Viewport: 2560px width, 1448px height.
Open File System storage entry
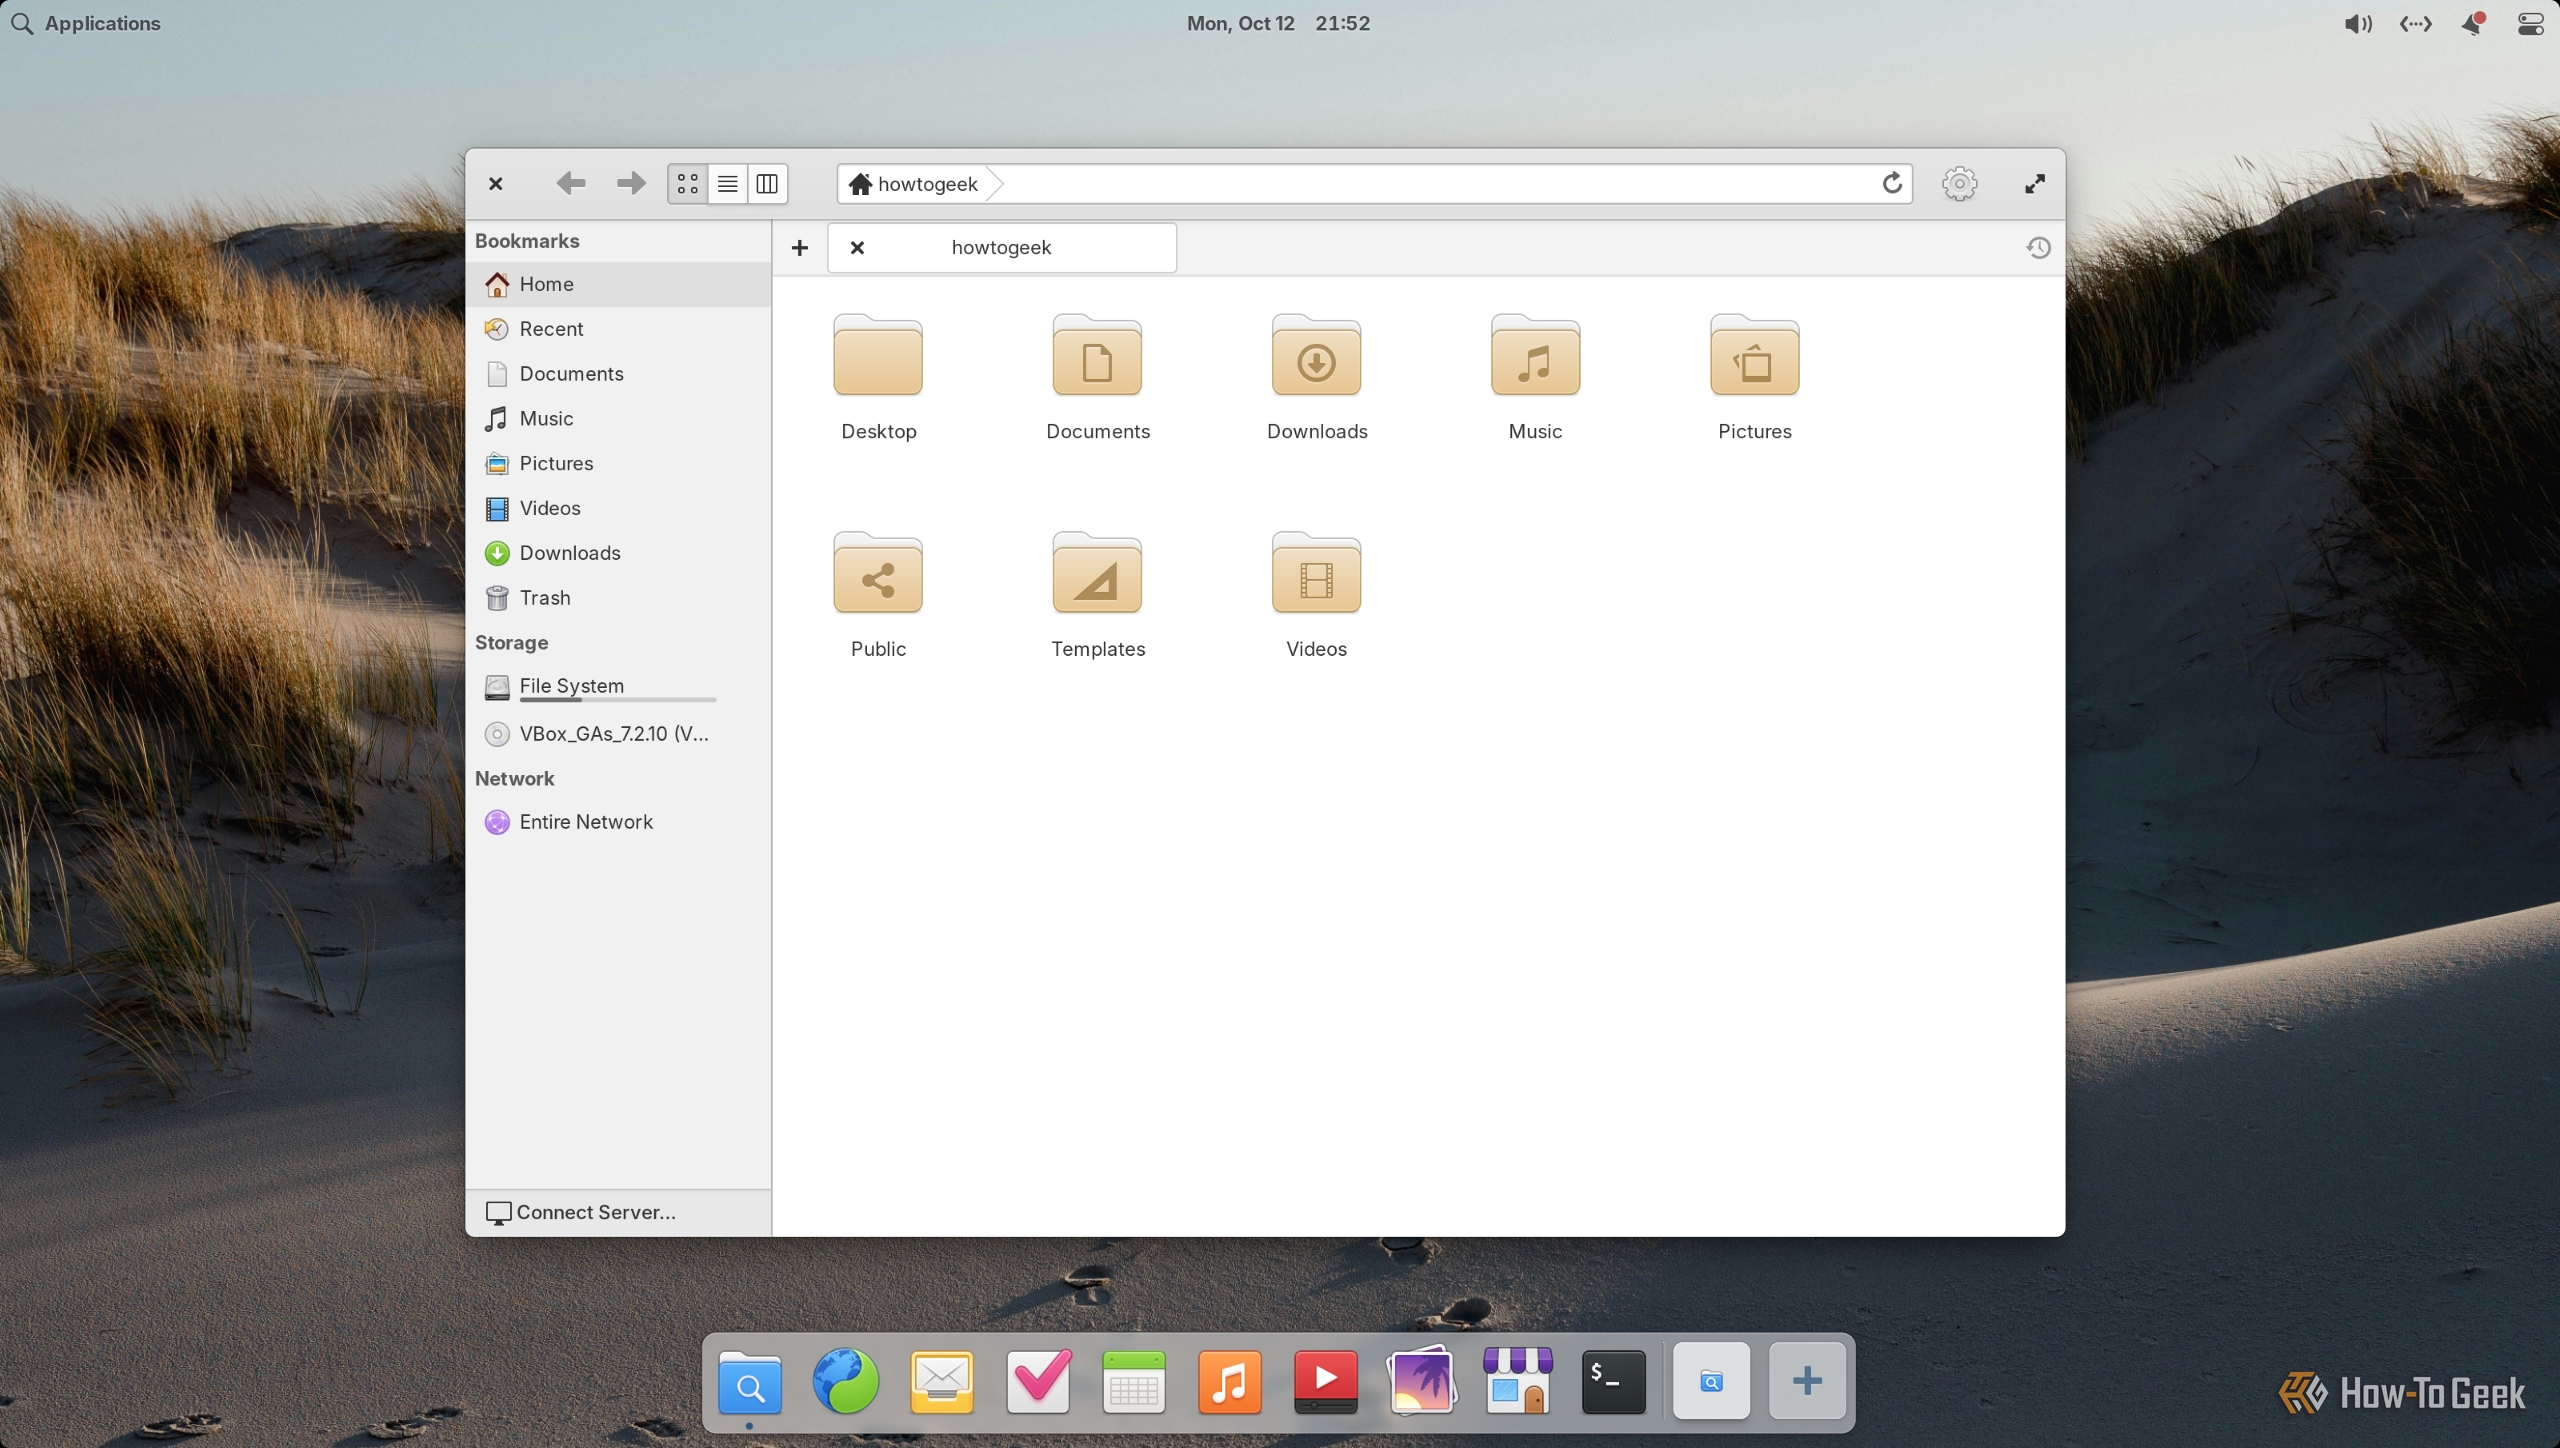click(x=618, y=687)
